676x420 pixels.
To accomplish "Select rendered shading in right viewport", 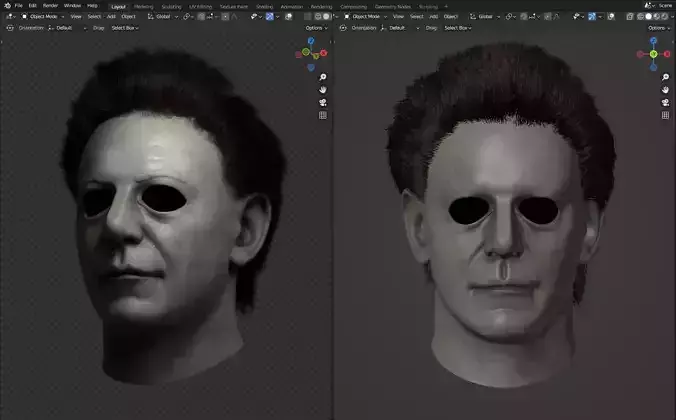I will click(664, 16).
